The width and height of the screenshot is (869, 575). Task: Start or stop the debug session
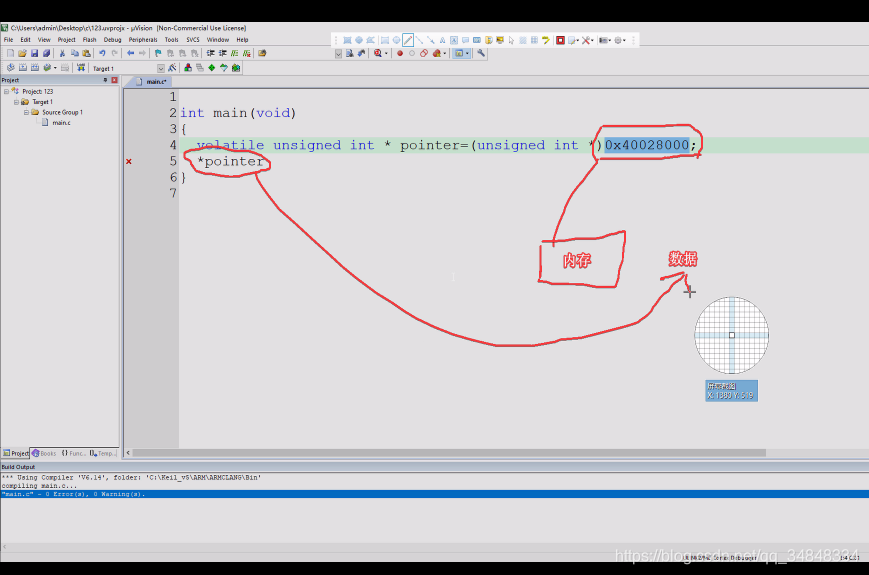(378, 53)
